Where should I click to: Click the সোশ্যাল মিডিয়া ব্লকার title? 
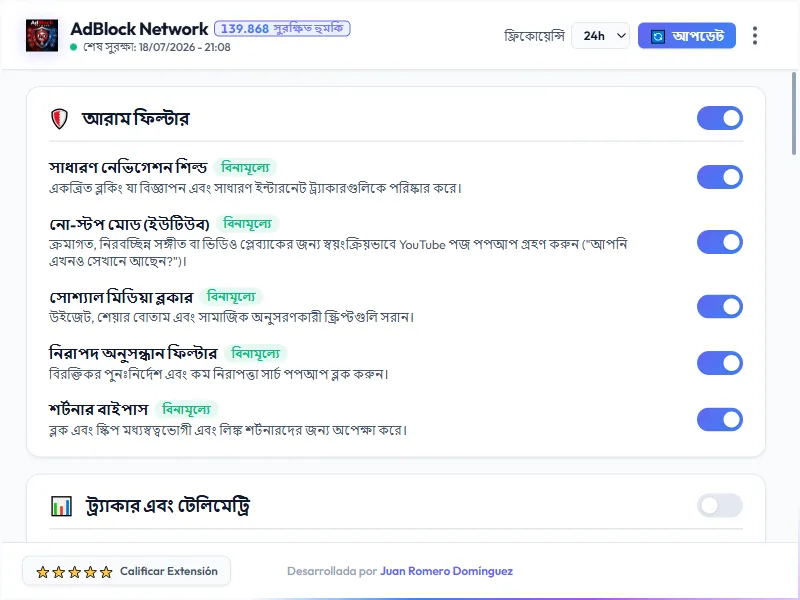pos(121,297)
